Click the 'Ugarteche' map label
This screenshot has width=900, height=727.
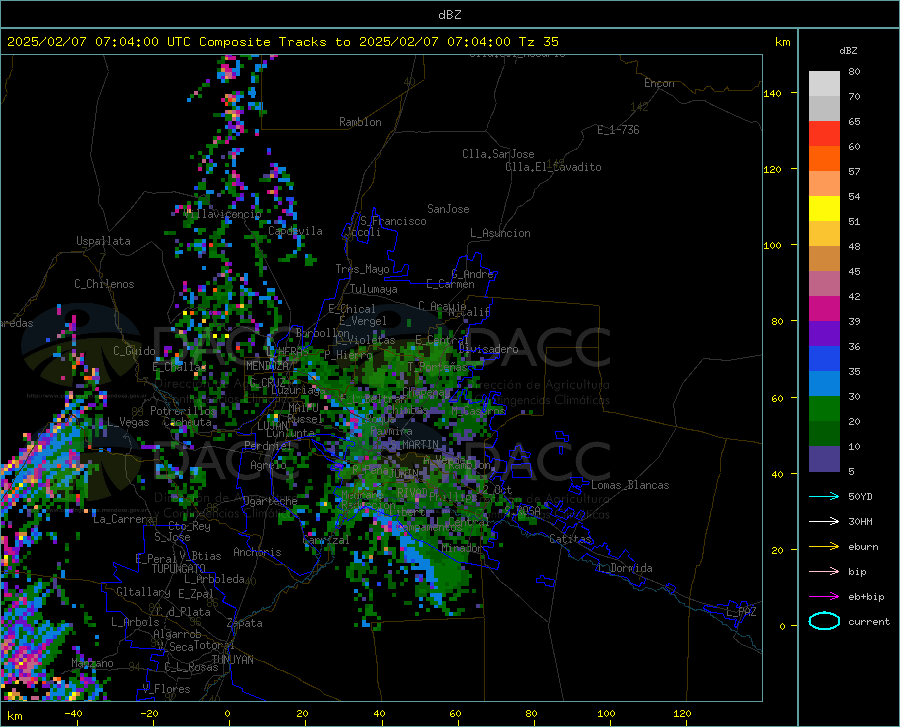pos(270,501)
